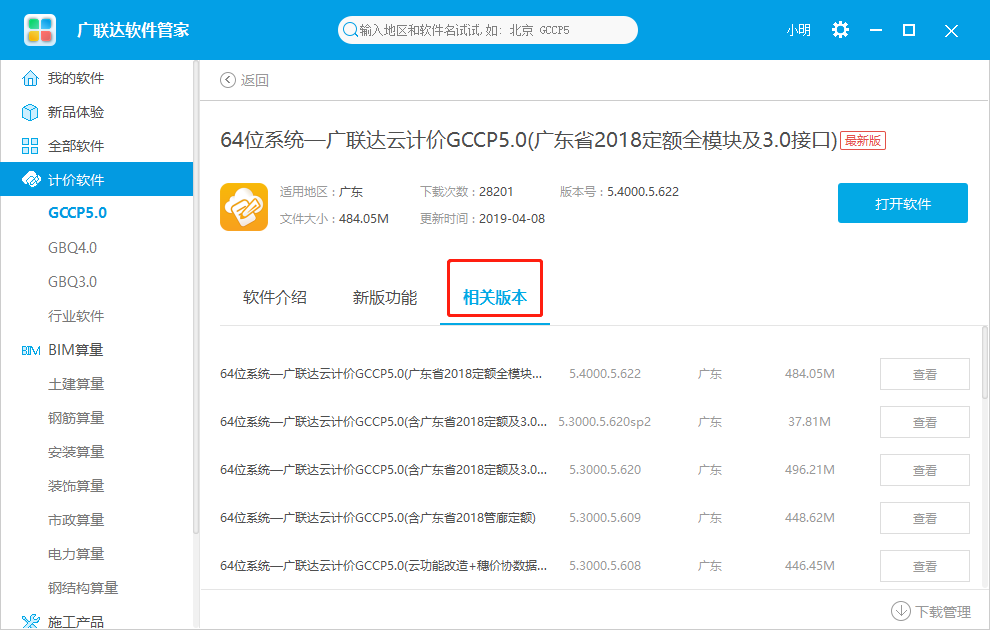Viewport: 990px width, 630px height.
Task: Select 钢筋算量 in the sidebar
Action: 76,418
